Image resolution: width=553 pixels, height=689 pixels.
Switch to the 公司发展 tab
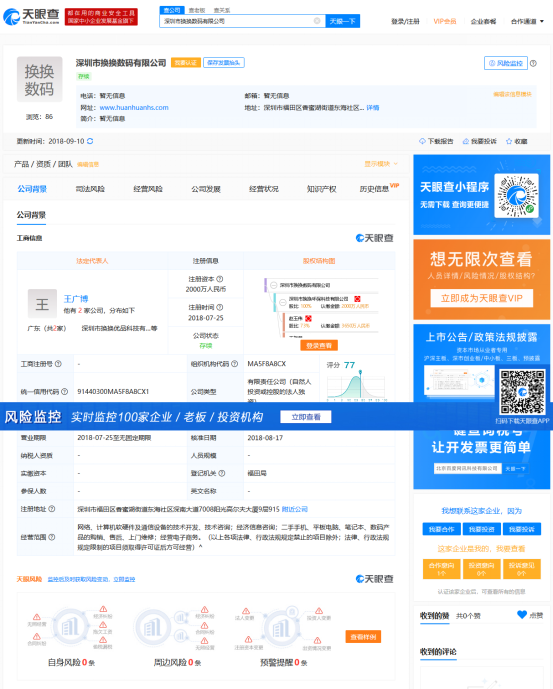(206, 189)
